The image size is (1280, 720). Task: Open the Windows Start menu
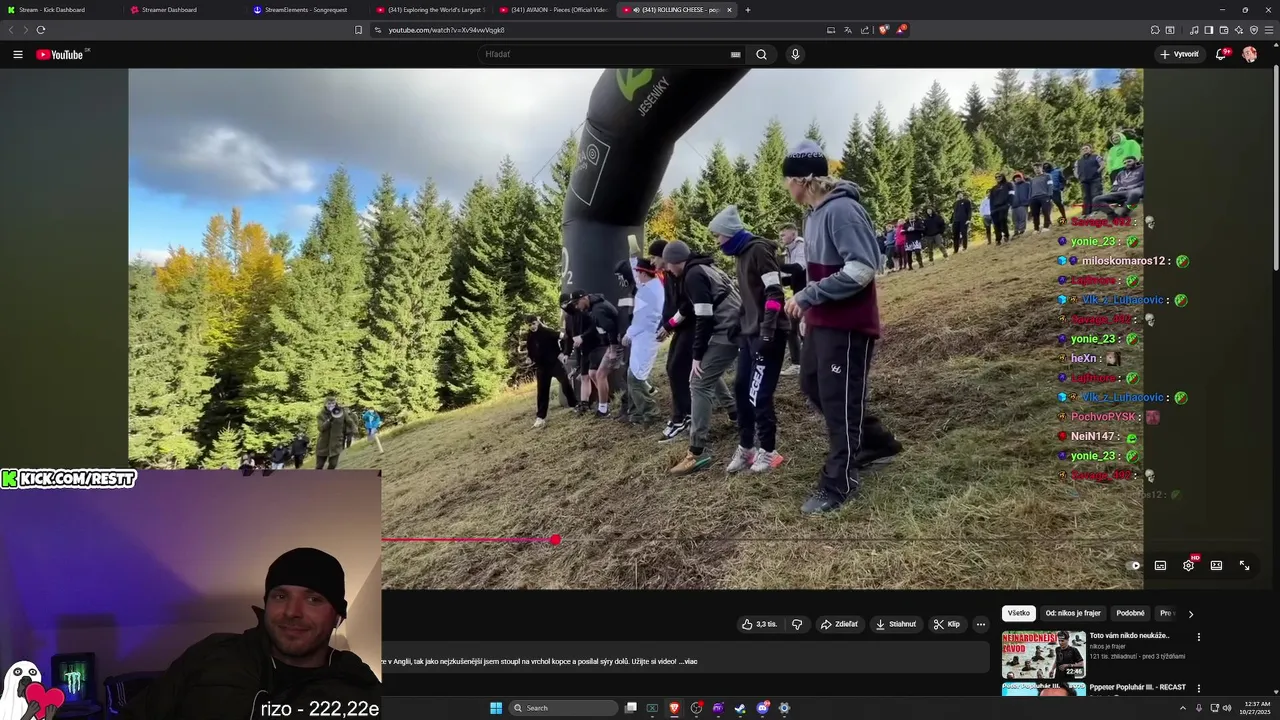click(496, 708)
